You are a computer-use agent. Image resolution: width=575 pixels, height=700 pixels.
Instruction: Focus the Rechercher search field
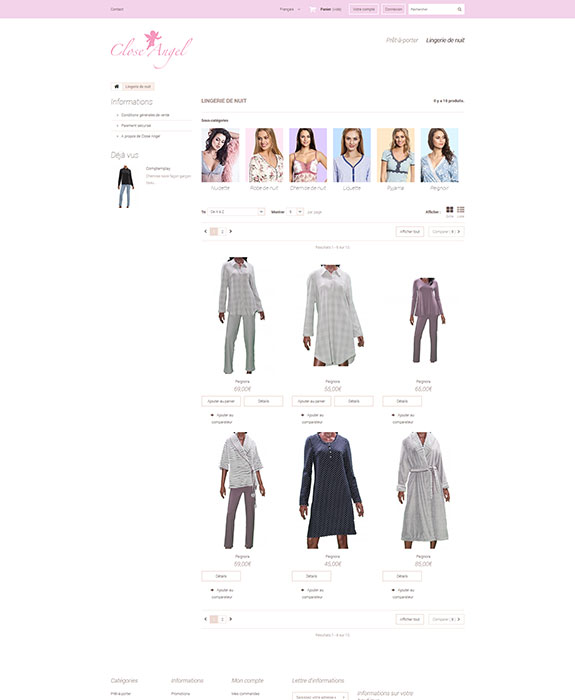coord(432,9)
